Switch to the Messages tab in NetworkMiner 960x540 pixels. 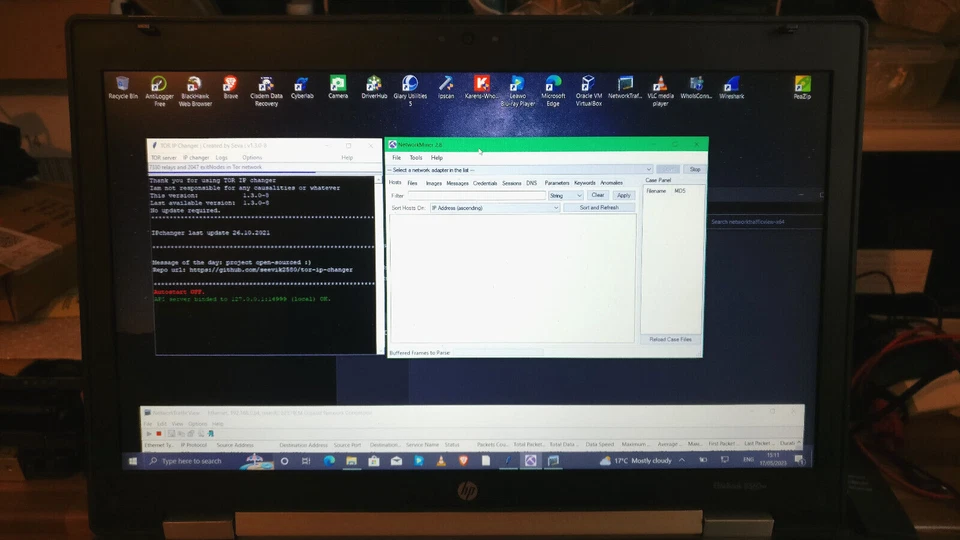457,183
